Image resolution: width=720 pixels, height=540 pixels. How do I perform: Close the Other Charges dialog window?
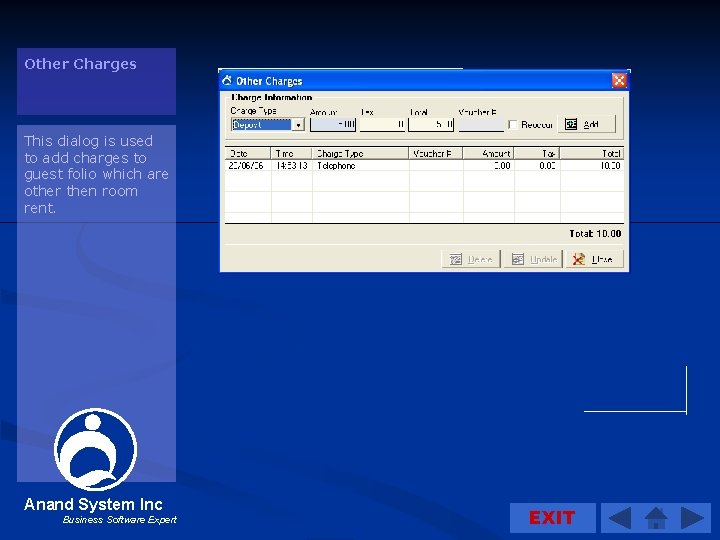pos(619,81)
